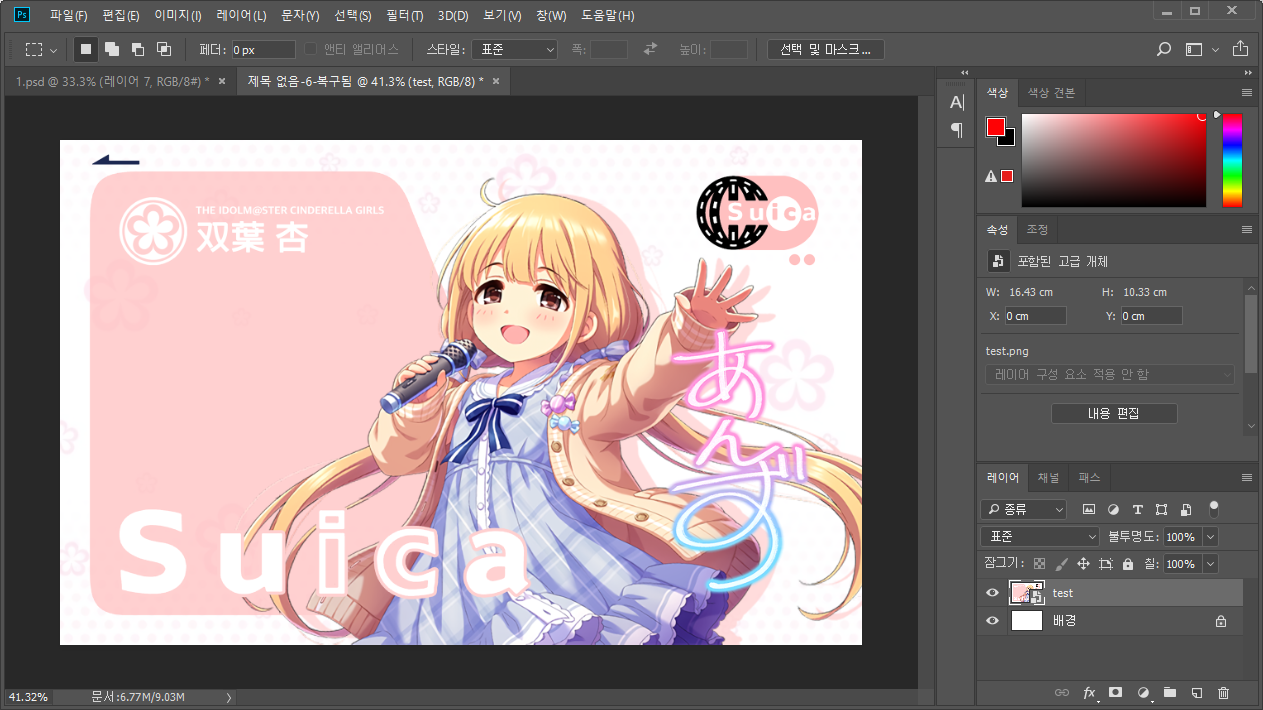Add a layer mask
The width and height of the screenshot is (1263, 710).
[1116, 692]
